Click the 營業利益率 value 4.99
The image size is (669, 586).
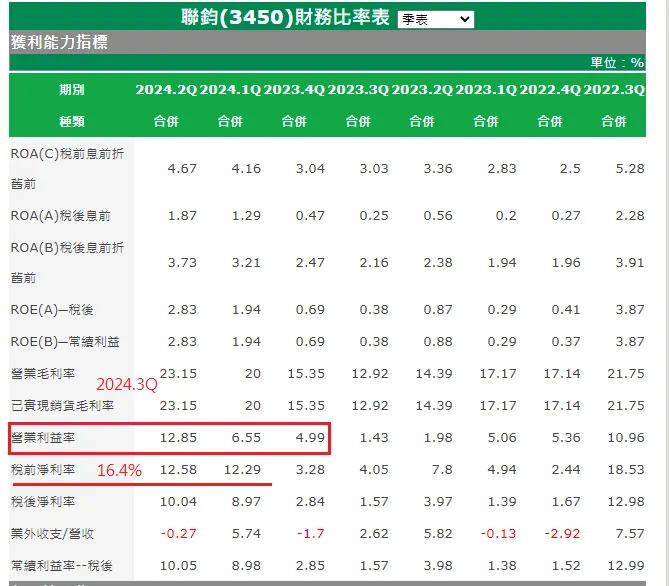coord(310,437)
